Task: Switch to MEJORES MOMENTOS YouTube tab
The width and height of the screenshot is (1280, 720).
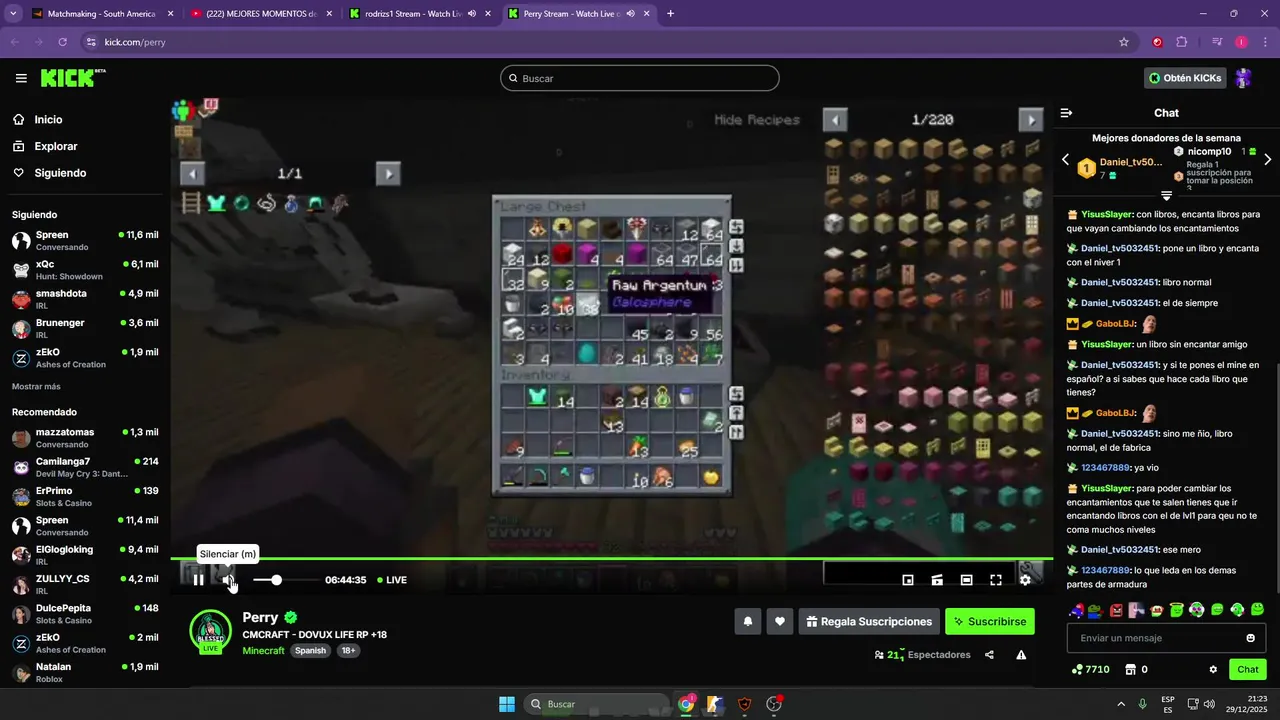Action: [x=262, y=14]
